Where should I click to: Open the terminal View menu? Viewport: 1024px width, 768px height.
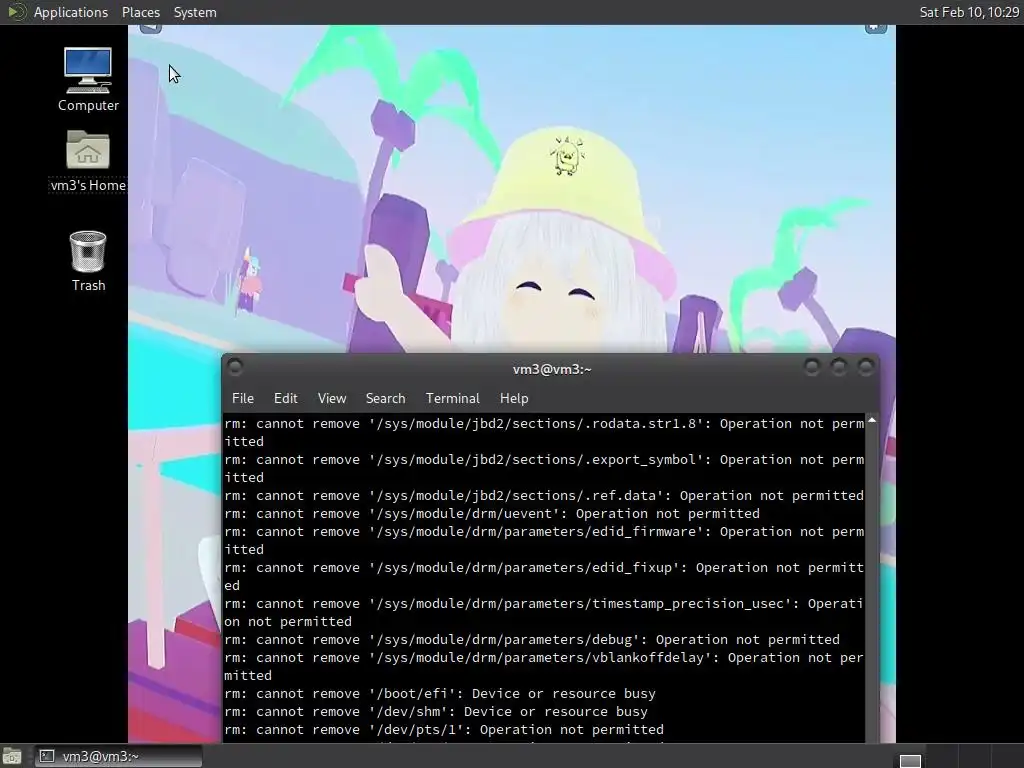click(332, 398)
